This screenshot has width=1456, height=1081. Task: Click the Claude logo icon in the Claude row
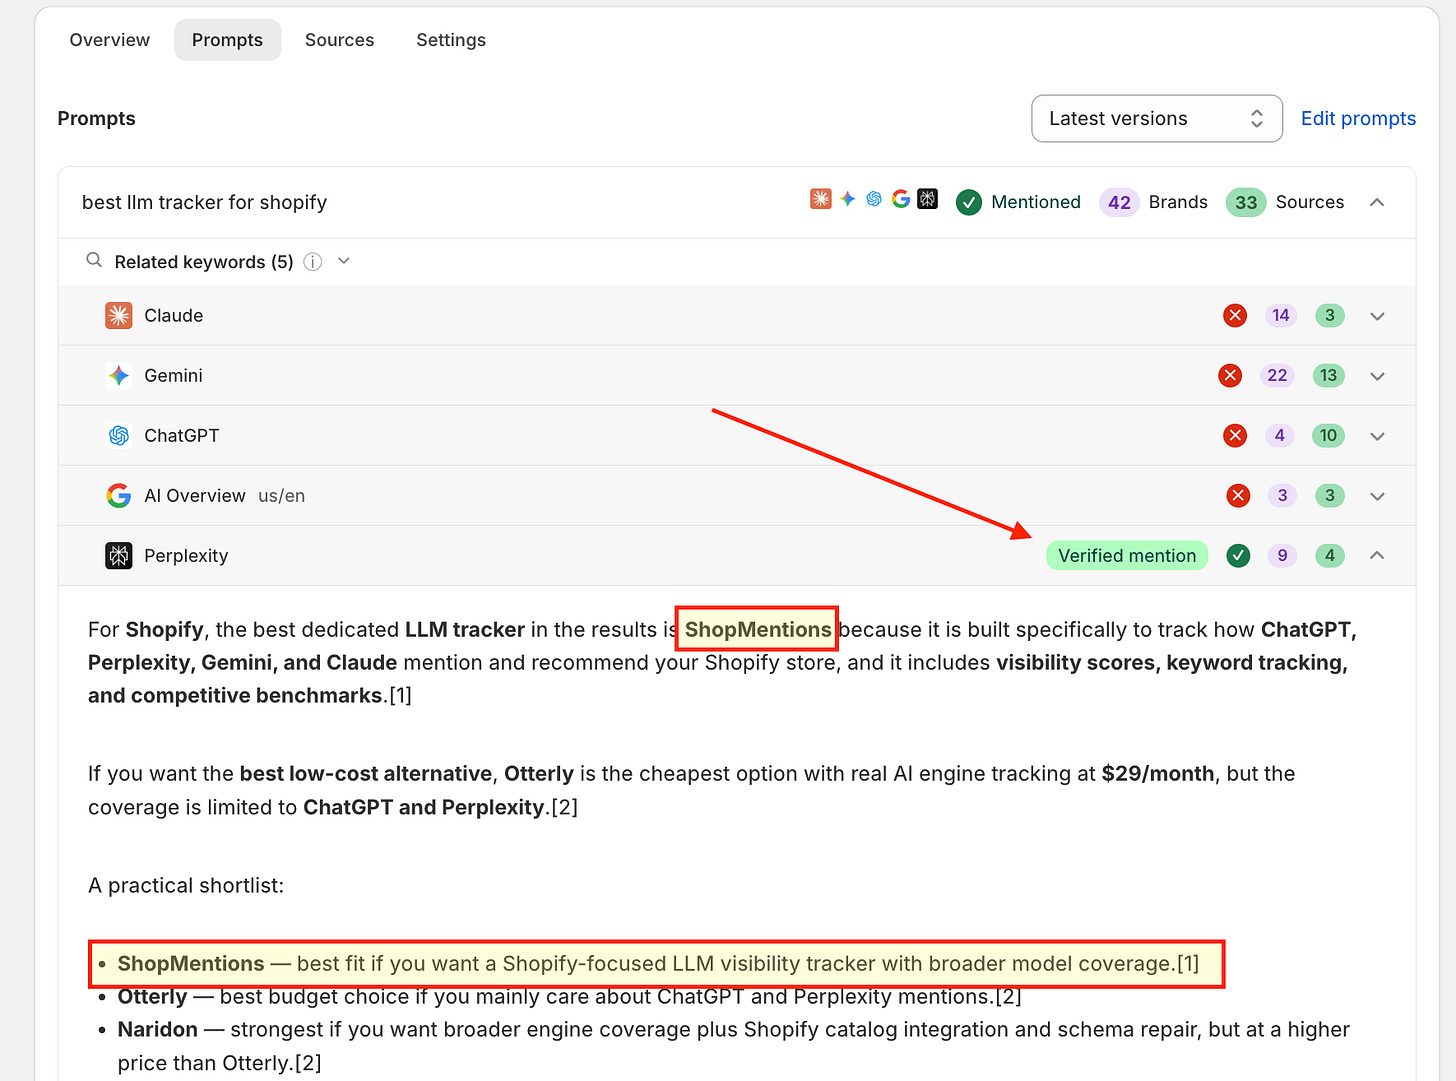(119, 316)
